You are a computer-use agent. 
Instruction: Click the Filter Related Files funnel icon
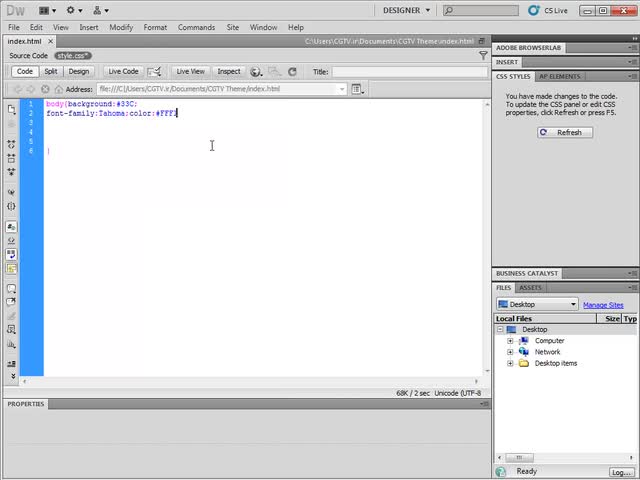click(483, 56)
